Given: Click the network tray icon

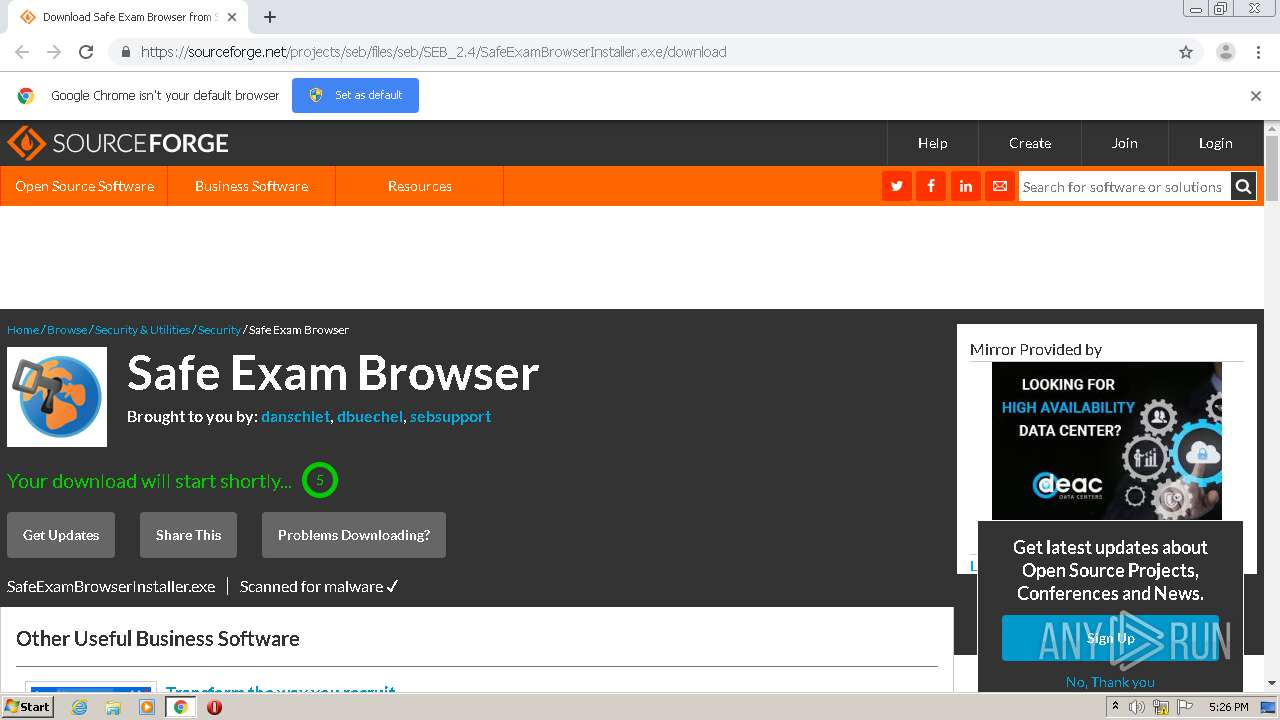Looking at the screenshot, I should (1161, 707).
